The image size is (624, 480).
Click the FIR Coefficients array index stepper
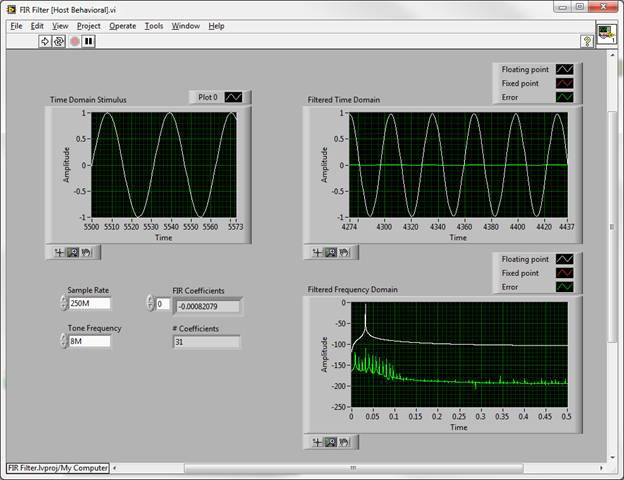click(151, 303)
